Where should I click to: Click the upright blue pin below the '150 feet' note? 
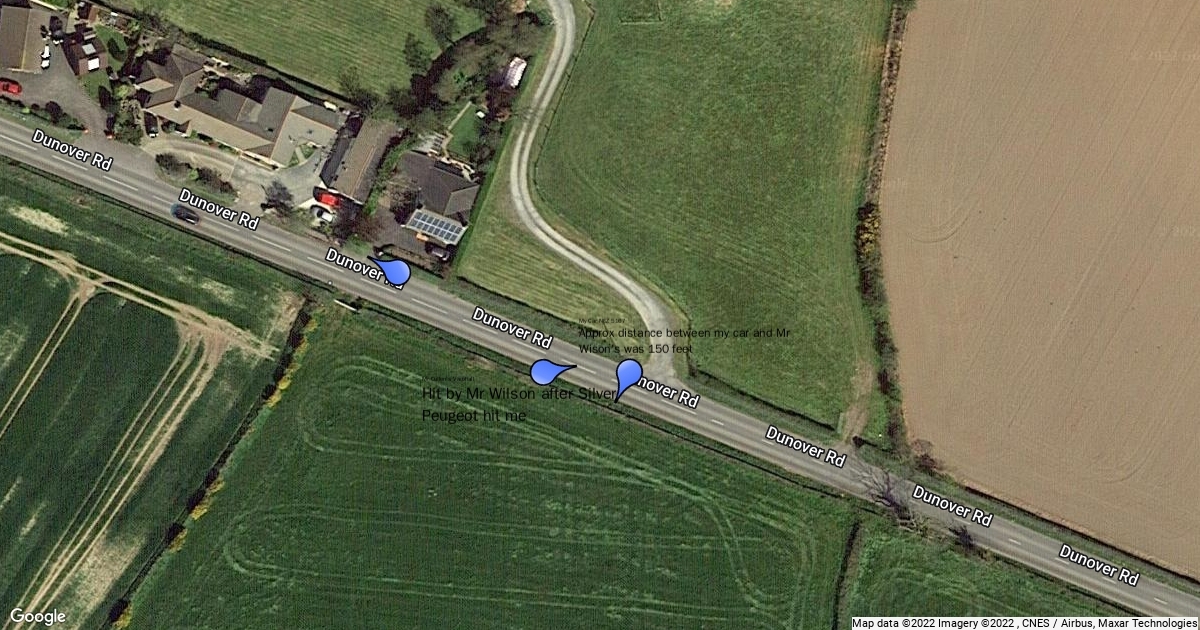click(x=627, y=379)
